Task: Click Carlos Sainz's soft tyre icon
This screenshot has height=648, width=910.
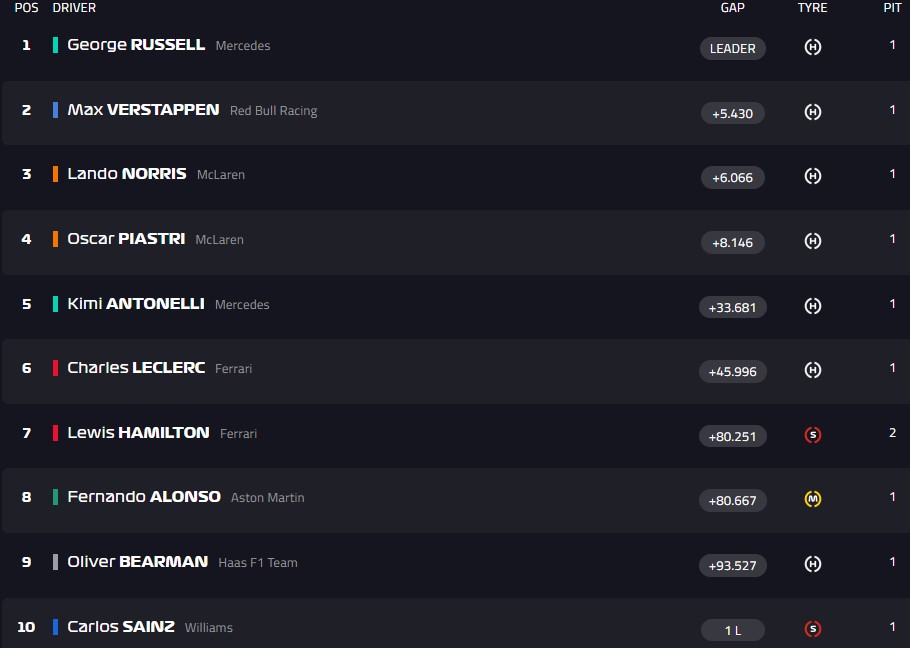Action: click(813, 629)
